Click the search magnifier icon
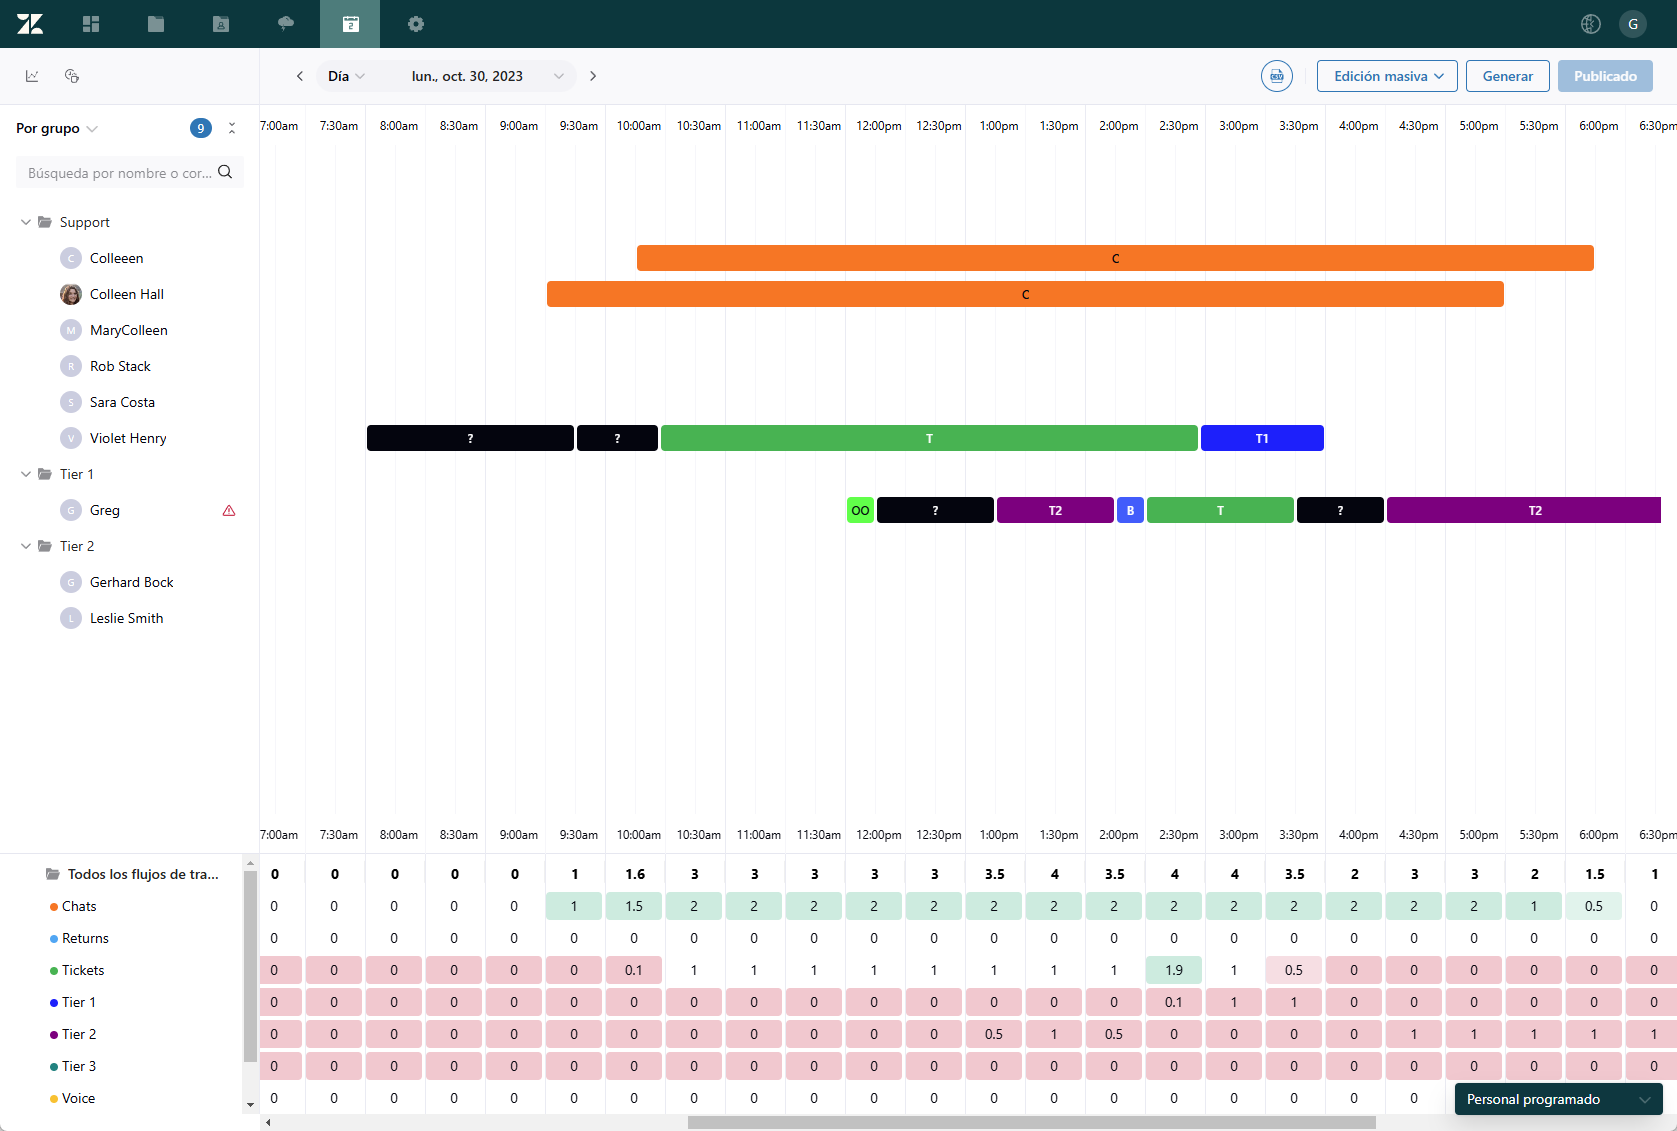 (225, 172)
